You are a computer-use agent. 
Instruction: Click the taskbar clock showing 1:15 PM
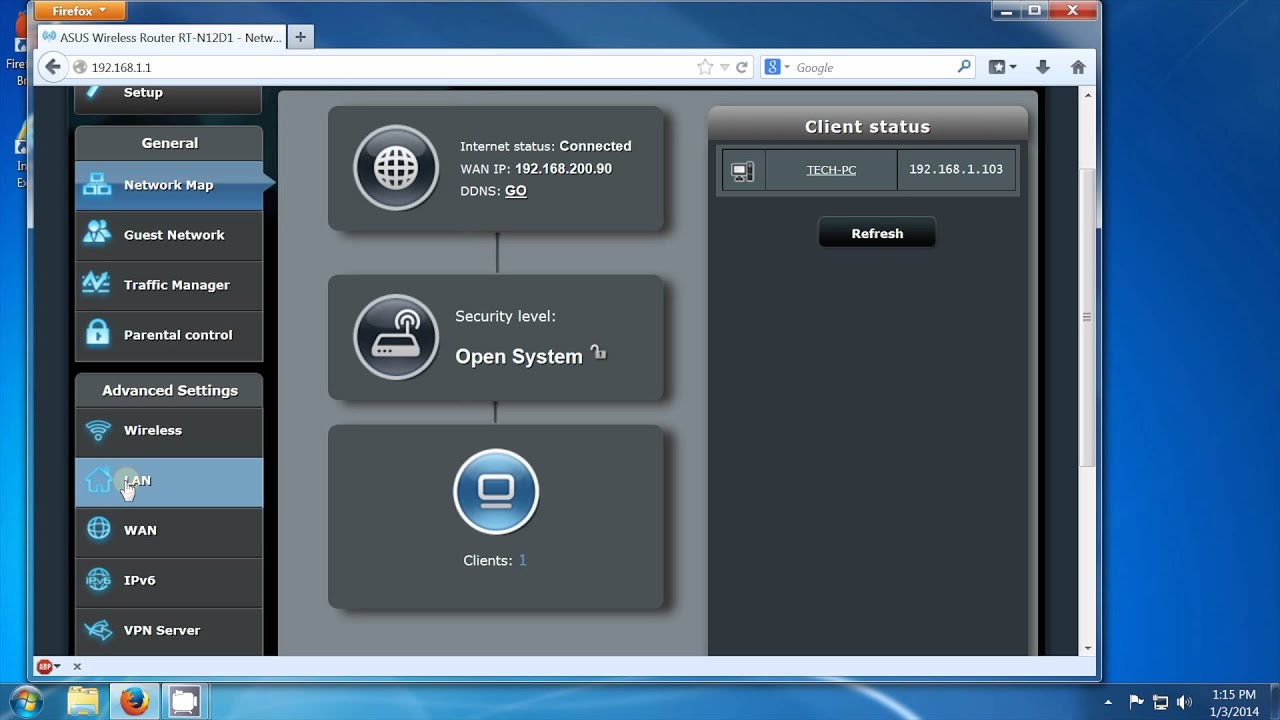tap(1233, 702)
